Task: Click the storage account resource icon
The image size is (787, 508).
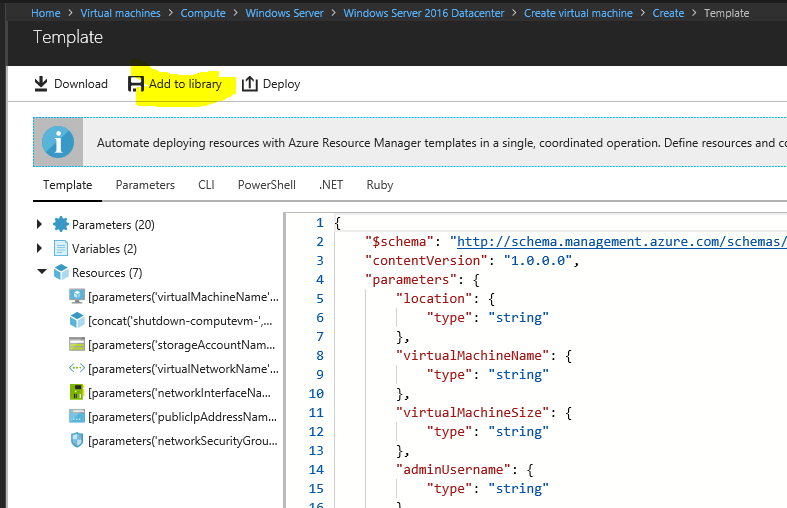Action: point(77,344)
